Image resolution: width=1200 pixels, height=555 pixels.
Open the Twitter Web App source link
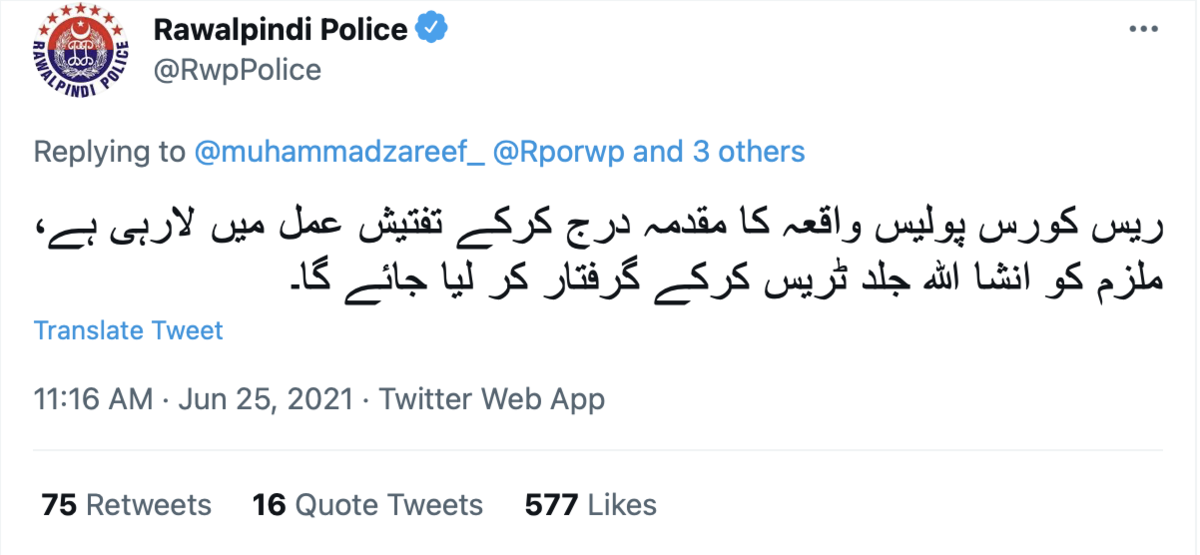(x=492, y=400)
